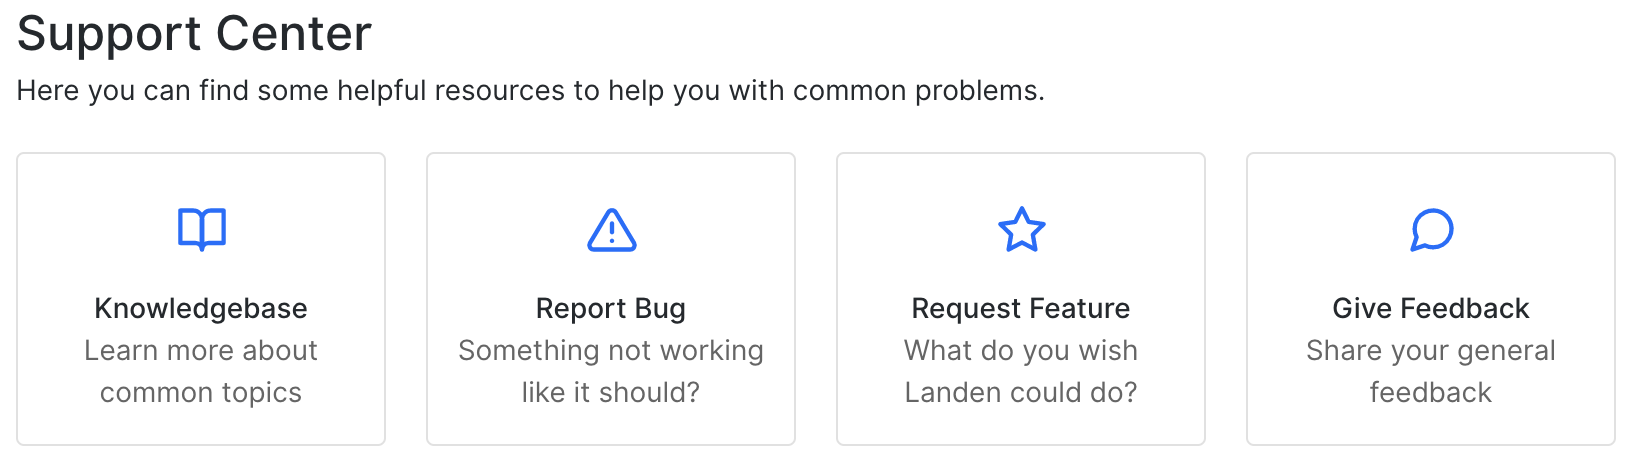The height and width of the screenshot is (460, 1632).
Task: Select "common topics" text in Knowledgebase card
Action: (201, 393)
